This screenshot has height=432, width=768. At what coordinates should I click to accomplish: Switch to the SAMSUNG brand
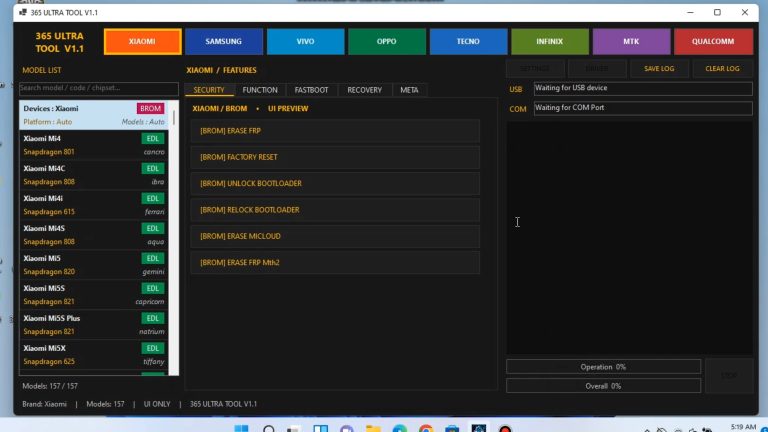point(223,42)
